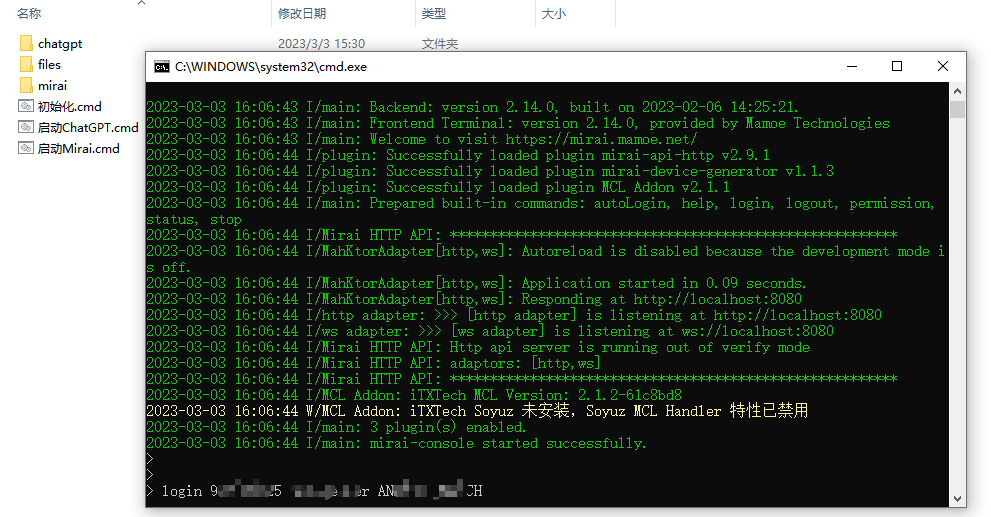Maximize the cmd.exe window
Image resolution: width=991 pixels, height=517 pixels.
[897, 66]
